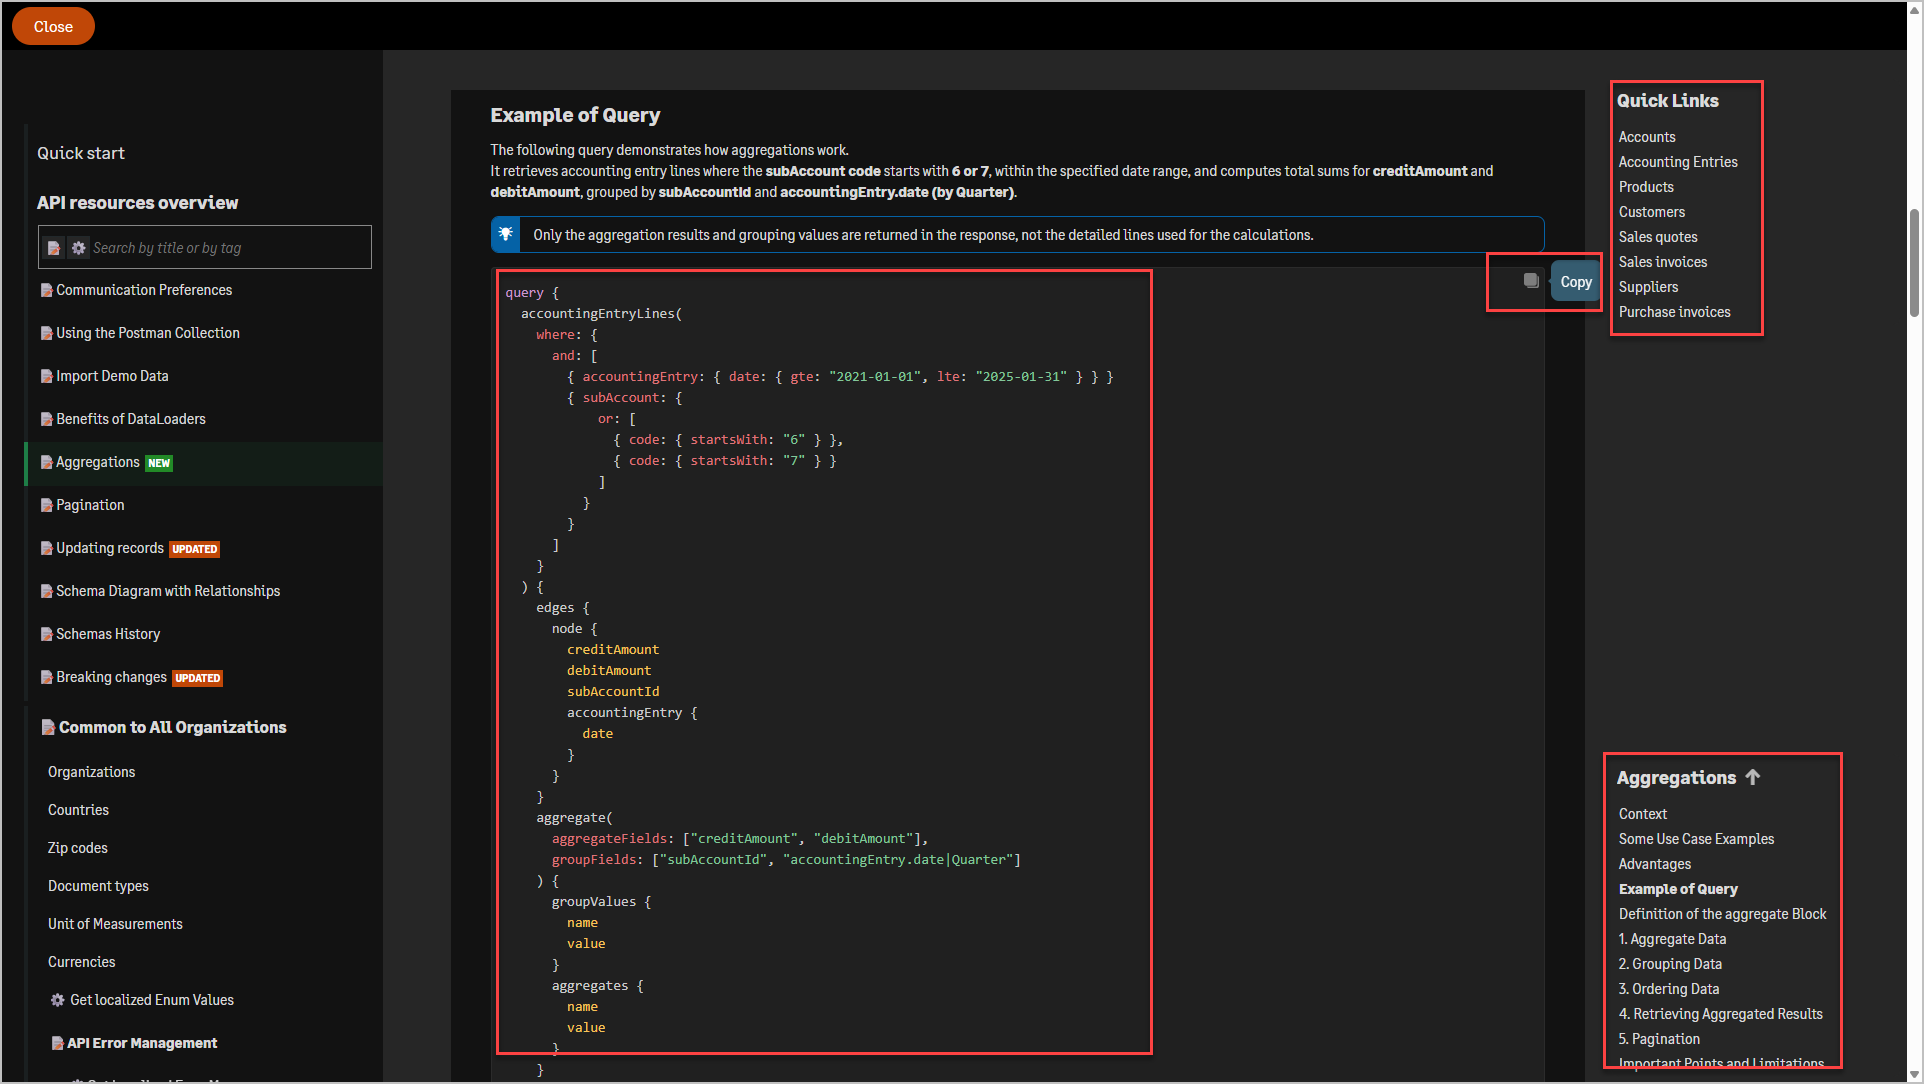Go to Accounts quick link
Viewport: 1924px width, 1084px height.
coord(1647,137)
